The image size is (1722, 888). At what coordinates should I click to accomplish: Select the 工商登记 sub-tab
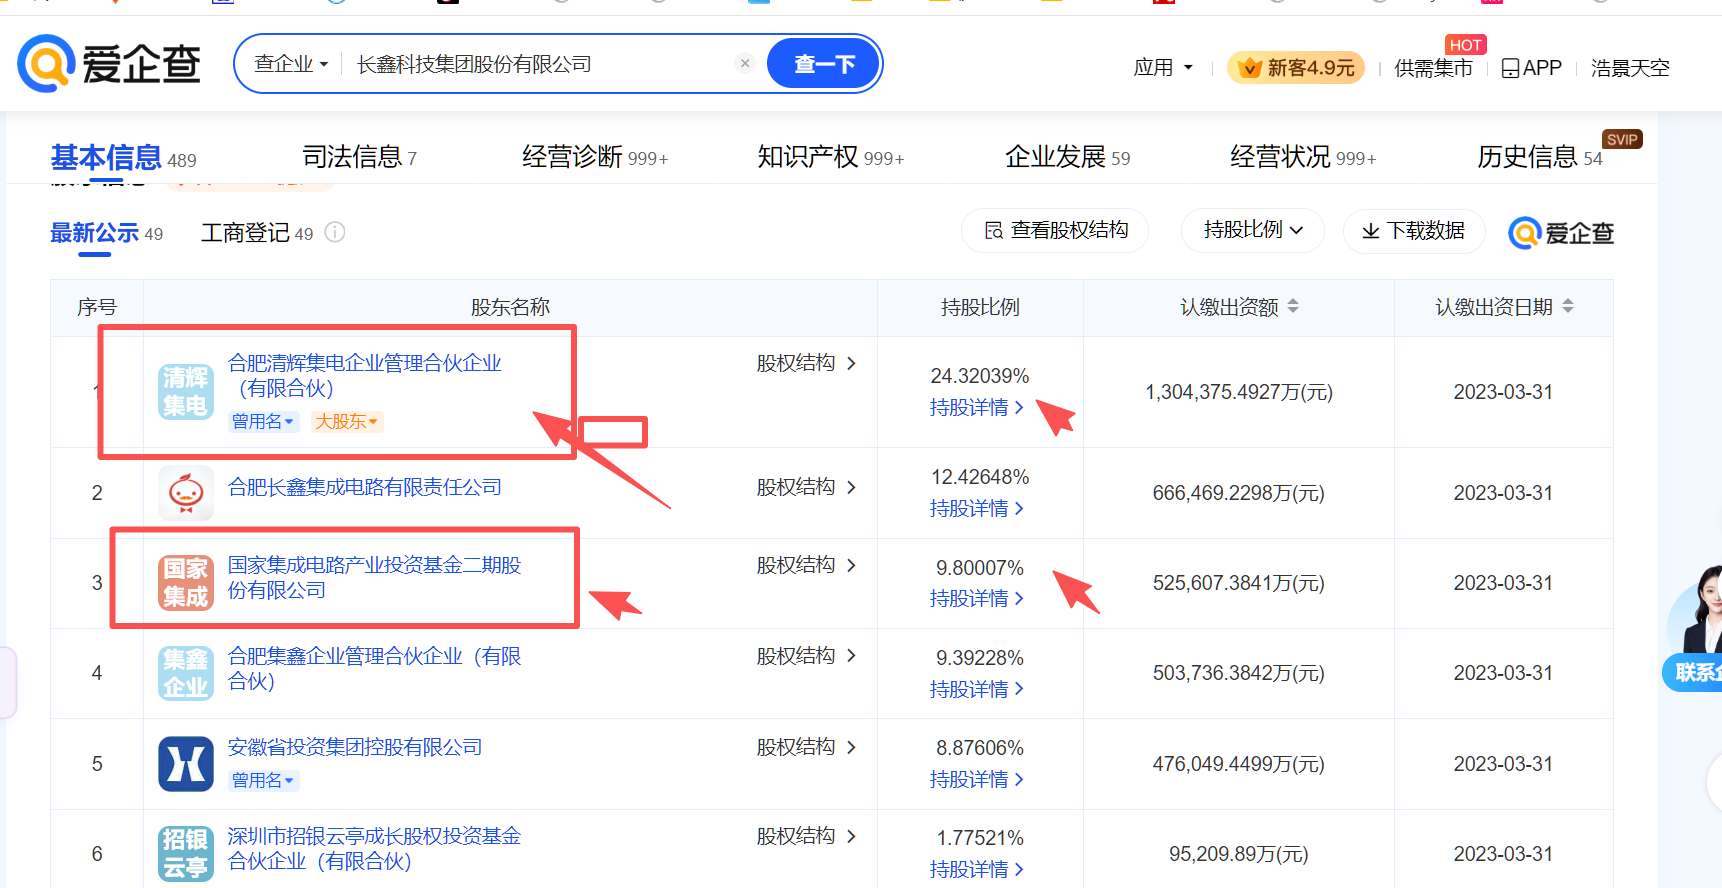pyautogui.click(x=257, y=233)
